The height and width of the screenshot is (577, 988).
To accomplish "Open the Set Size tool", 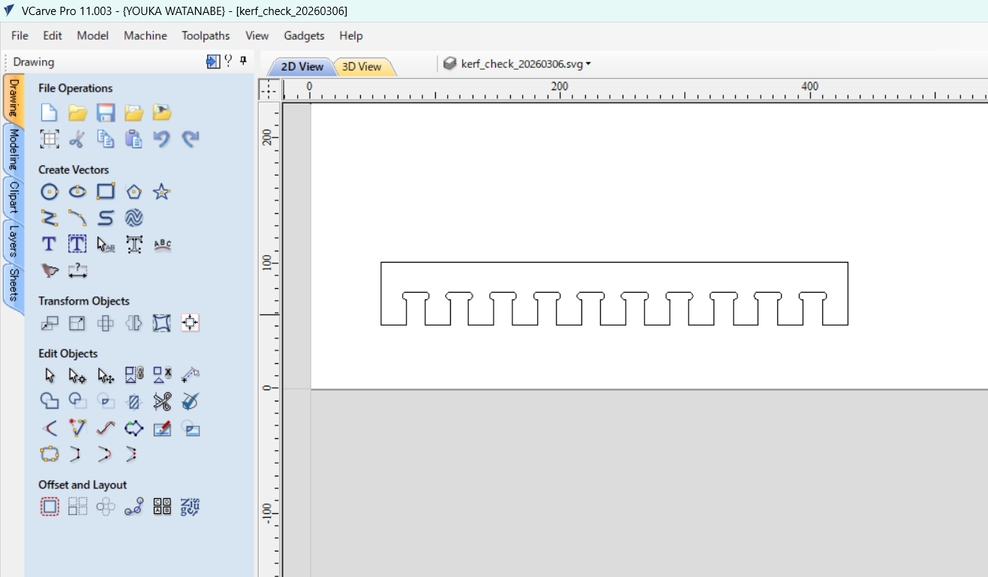I will point(78,323).
